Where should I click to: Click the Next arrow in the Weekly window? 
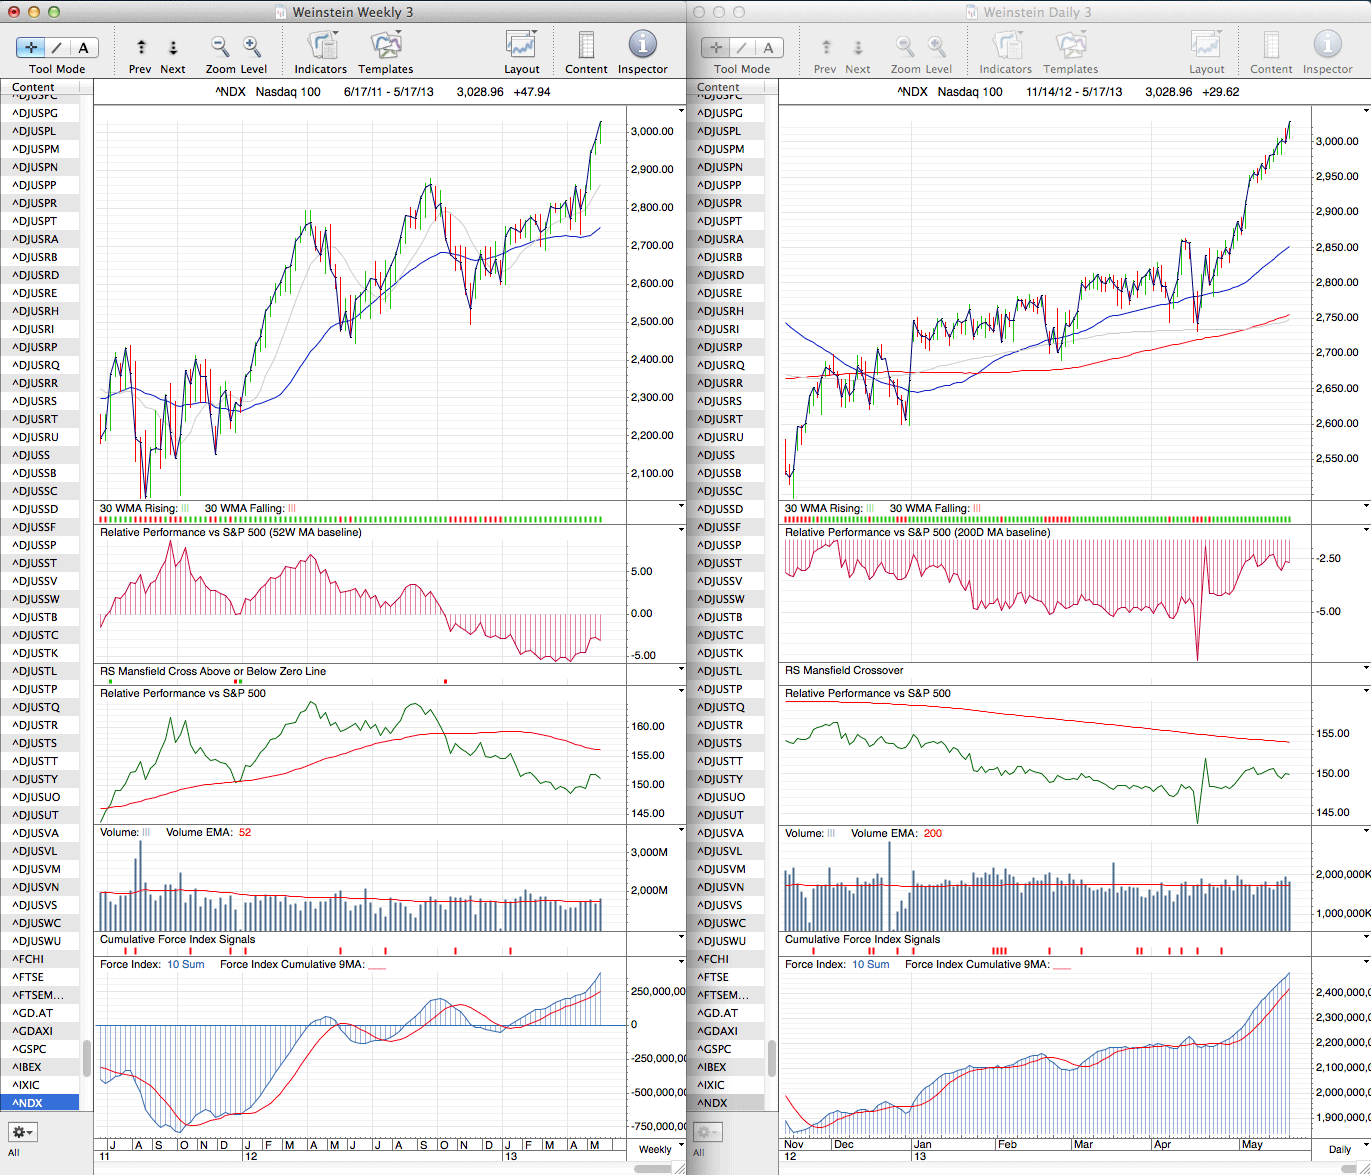173,47
